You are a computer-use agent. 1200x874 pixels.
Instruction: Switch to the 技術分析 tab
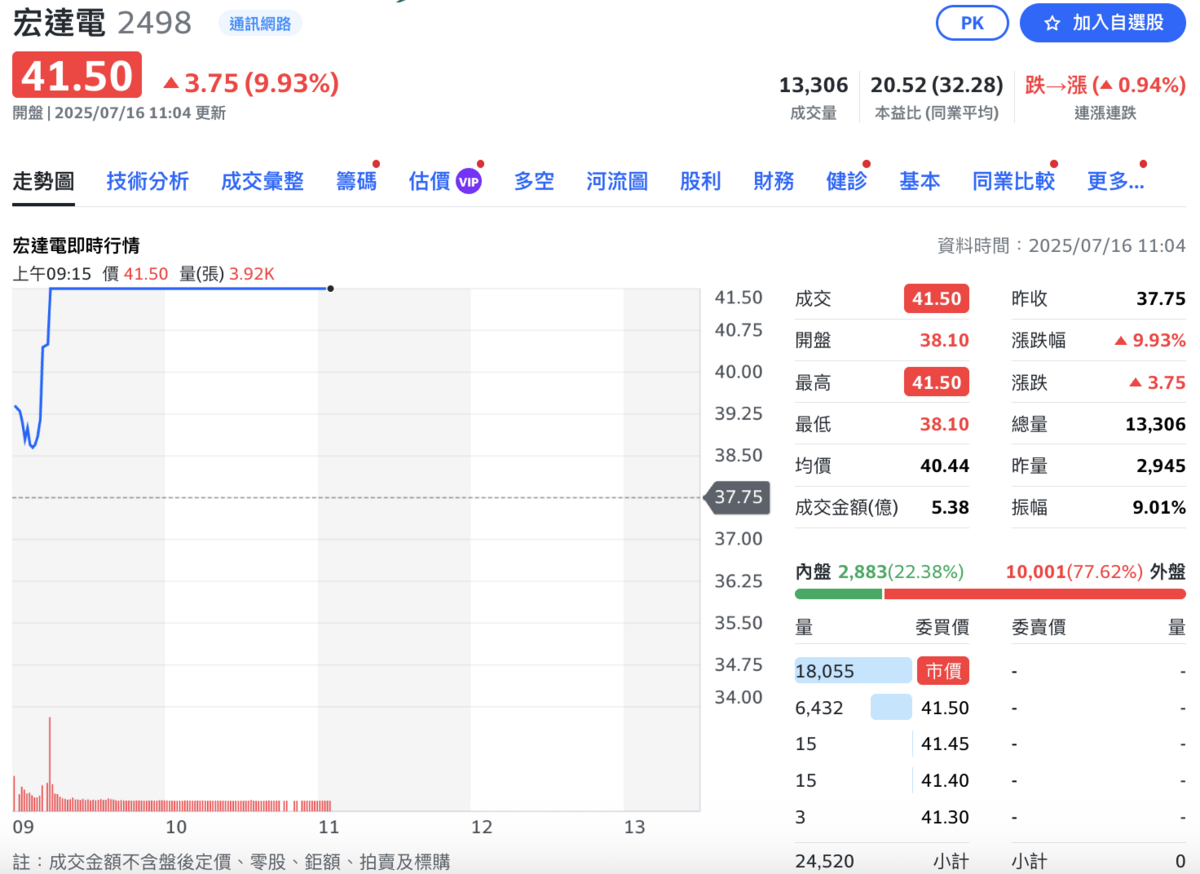[148, 181]
